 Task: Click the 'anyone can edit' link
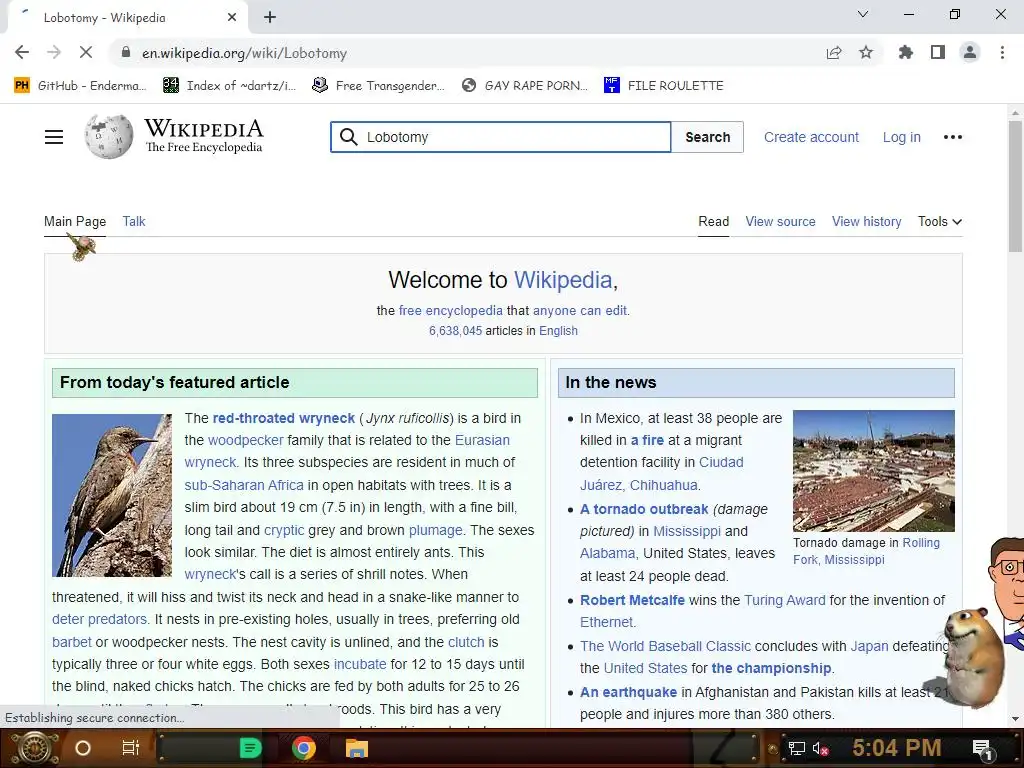point(579,311)
